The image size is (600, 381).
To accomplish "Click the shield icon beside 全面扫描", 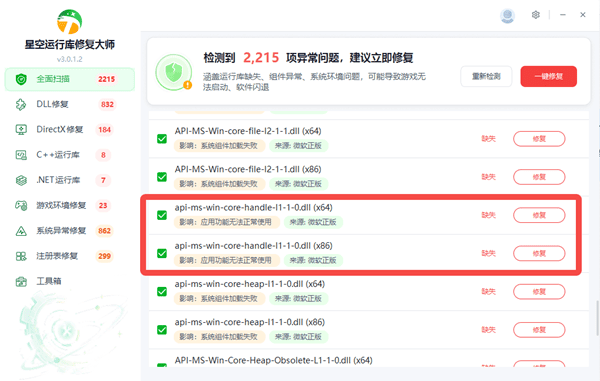I will point(21,79).
